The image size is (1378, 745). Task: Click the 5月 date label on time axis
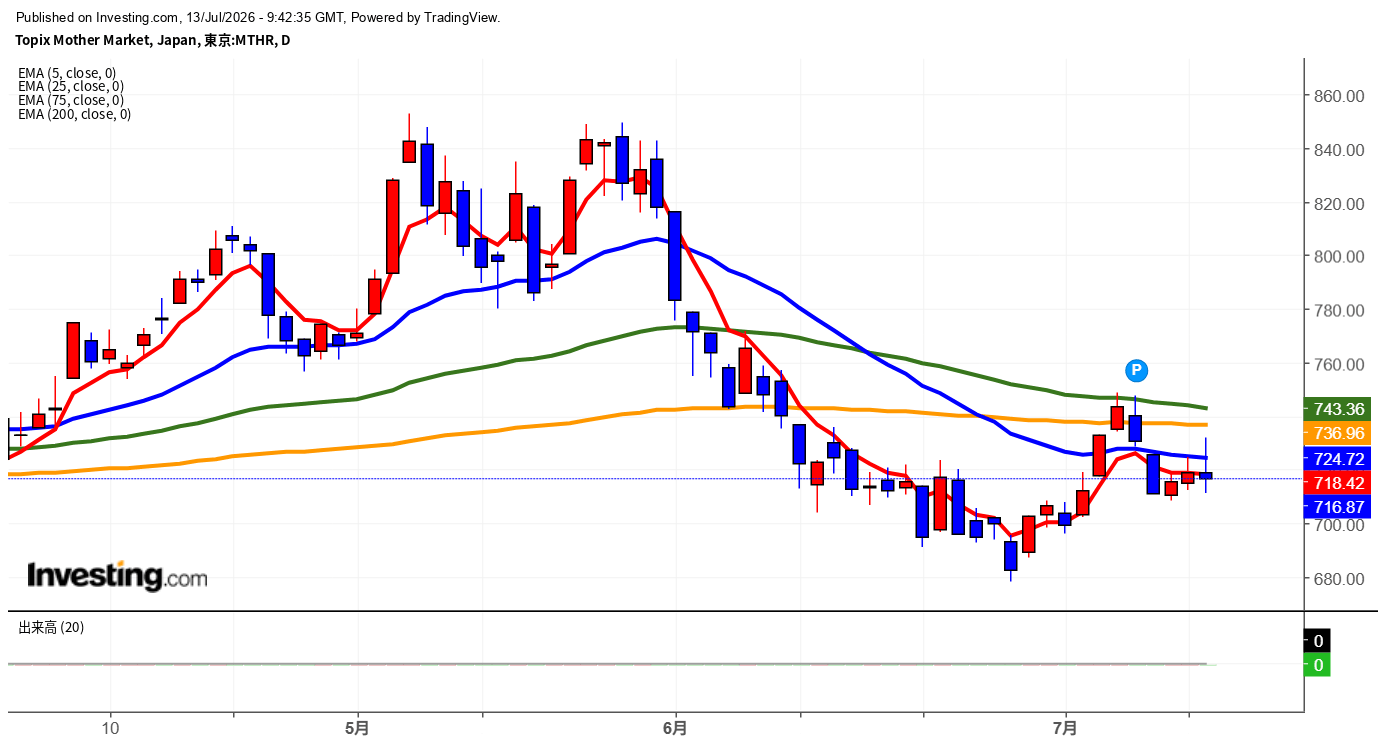point(357,728)
